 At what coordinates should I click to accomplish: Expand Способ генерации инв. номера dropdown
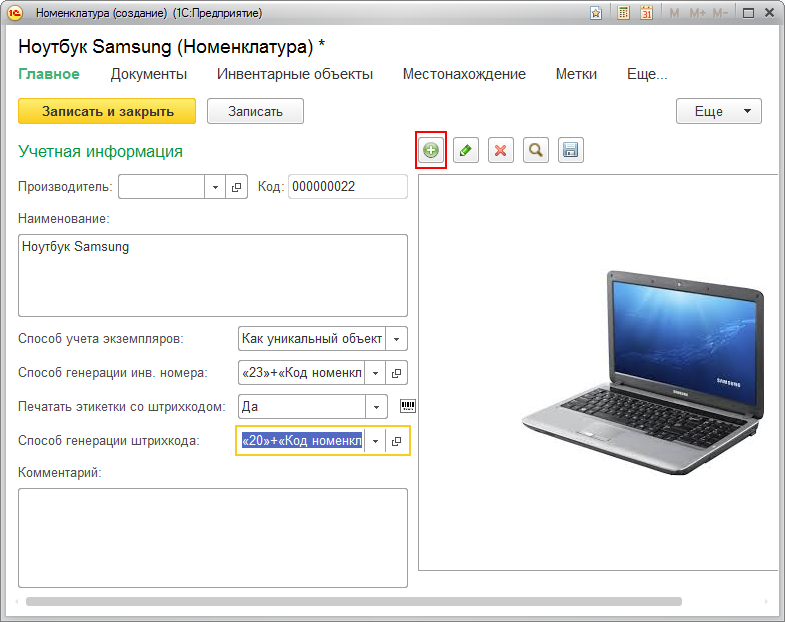[x=375, y=373]
